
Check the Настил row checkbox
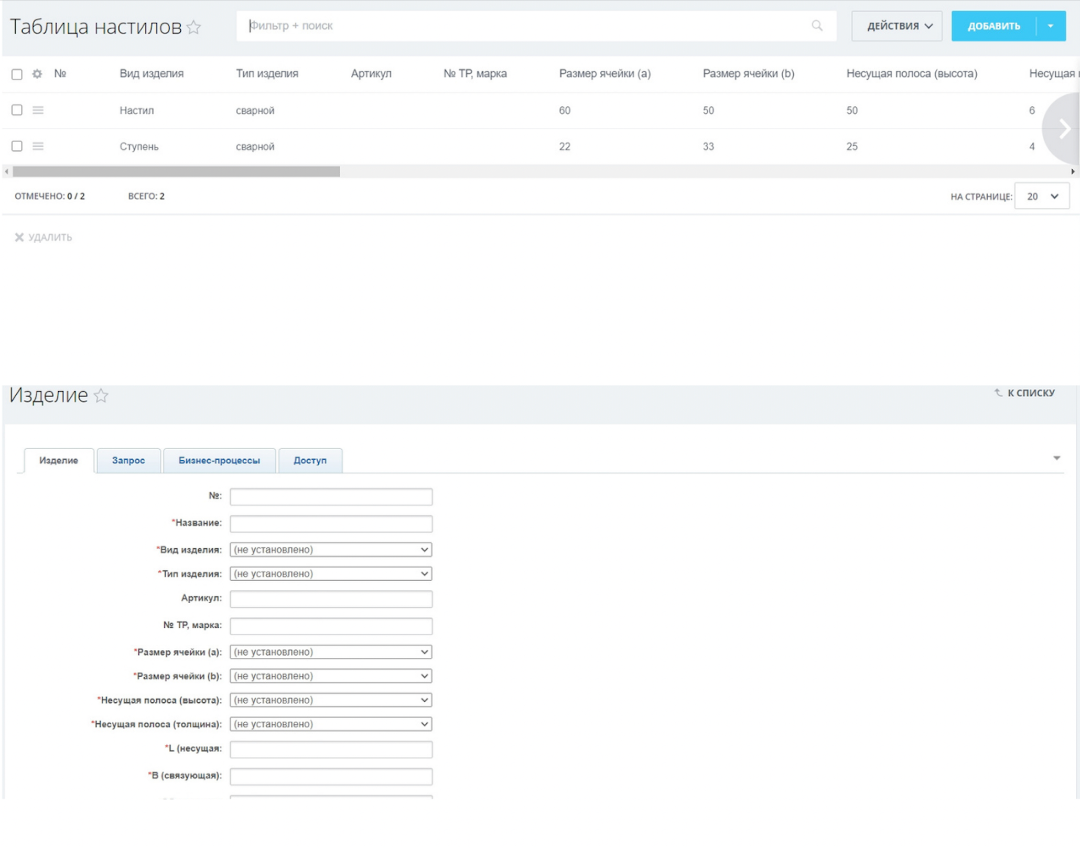(x=17, y=110)
